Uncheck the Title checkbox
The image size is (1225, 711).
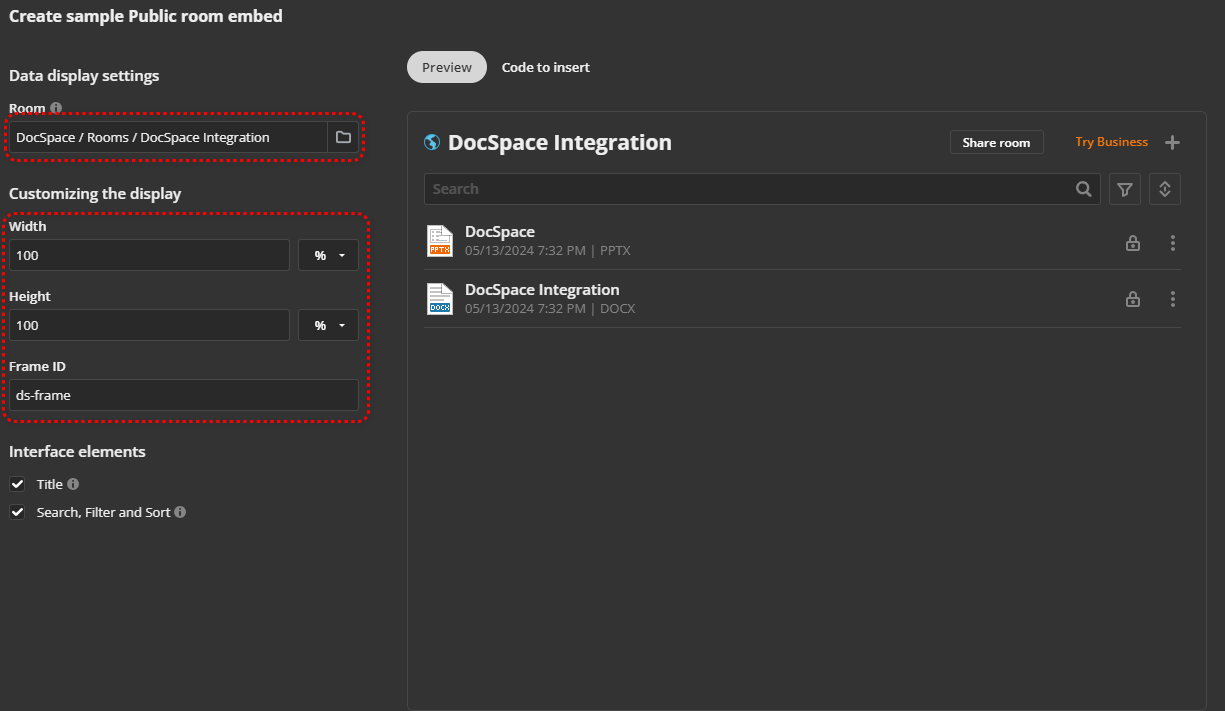17,484
